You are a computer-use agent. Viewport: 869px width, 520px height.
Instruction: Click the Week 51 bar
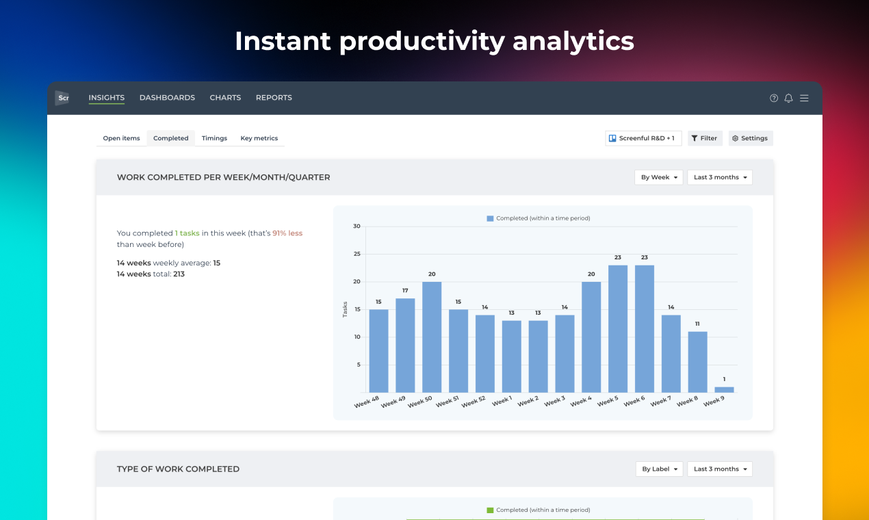click(458, 351)
